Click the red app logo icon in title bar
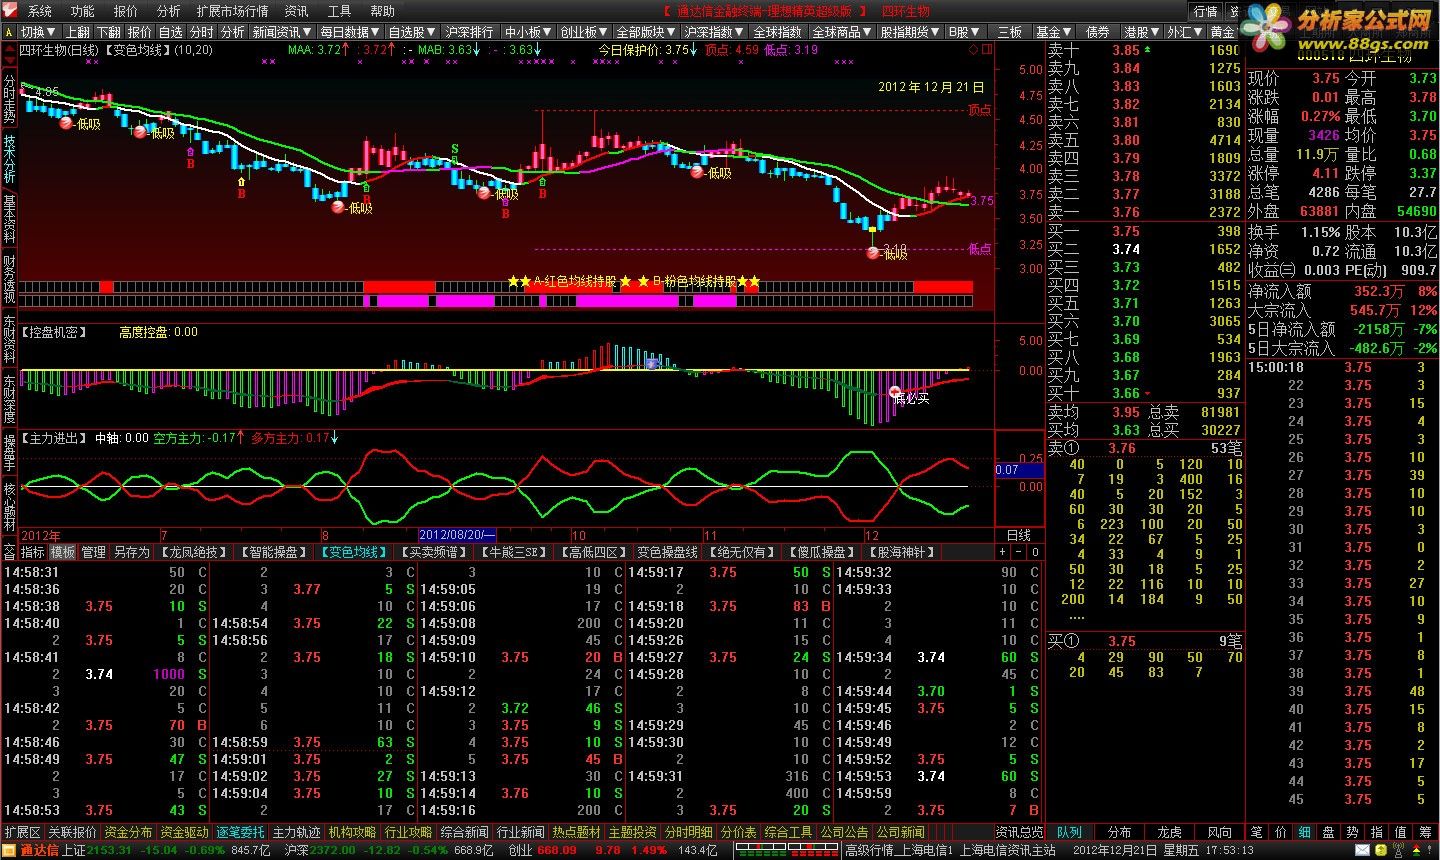Image resolution: width=1440 pixels, height=860 pixels. click(x=10, y=11)
